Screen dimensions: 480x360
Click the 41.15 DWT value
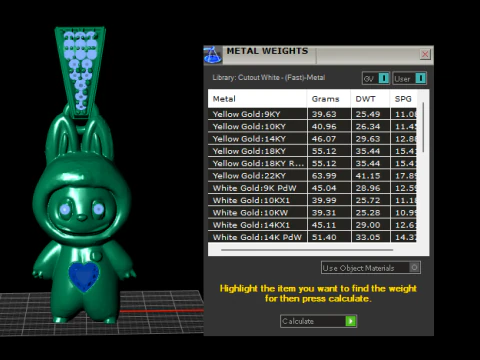tap(368, 176)
